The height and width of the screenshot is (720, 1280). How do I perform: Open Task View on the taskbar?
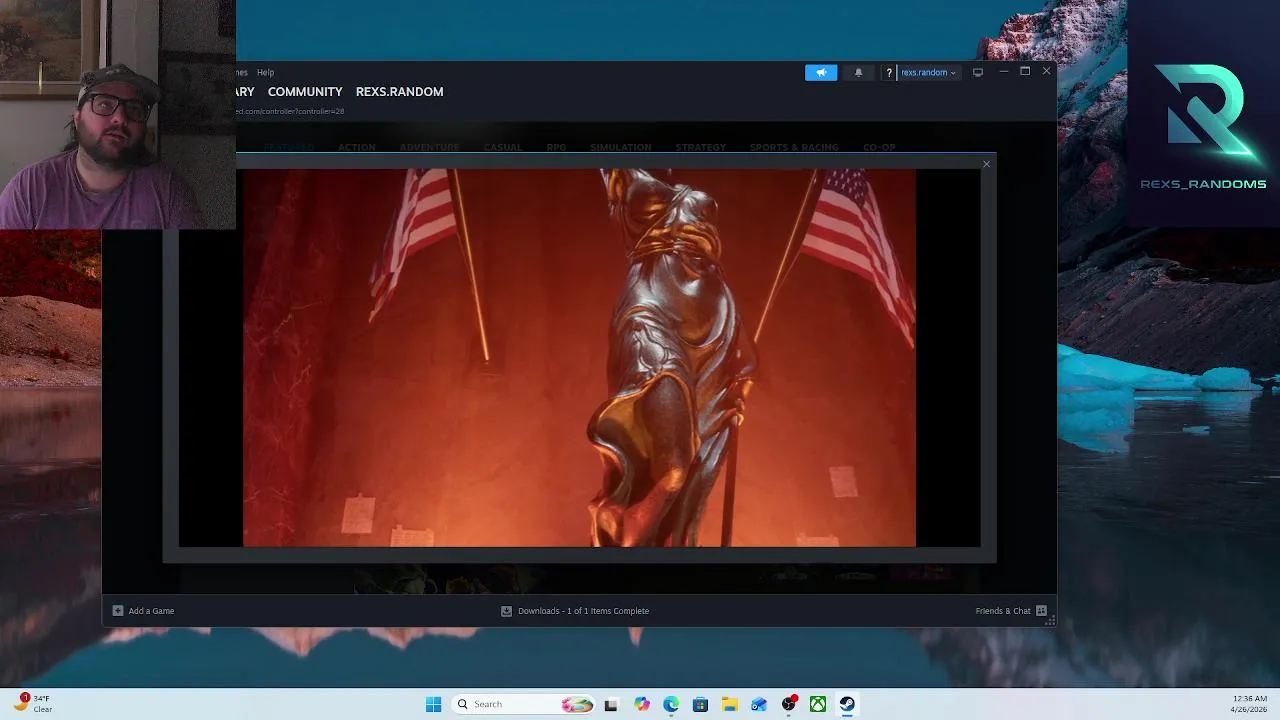pyautogui.click(x=611, y=704)
